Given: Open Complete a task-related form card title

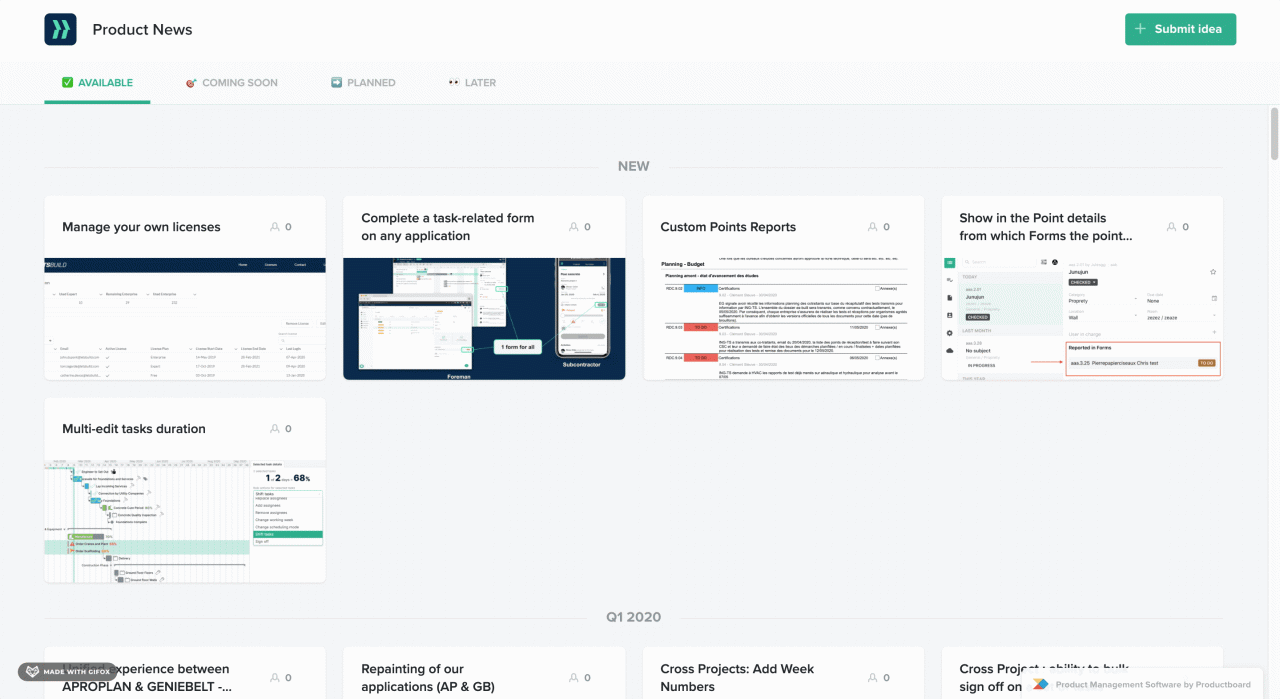Looking at the screenshot, I should point(448,227).
